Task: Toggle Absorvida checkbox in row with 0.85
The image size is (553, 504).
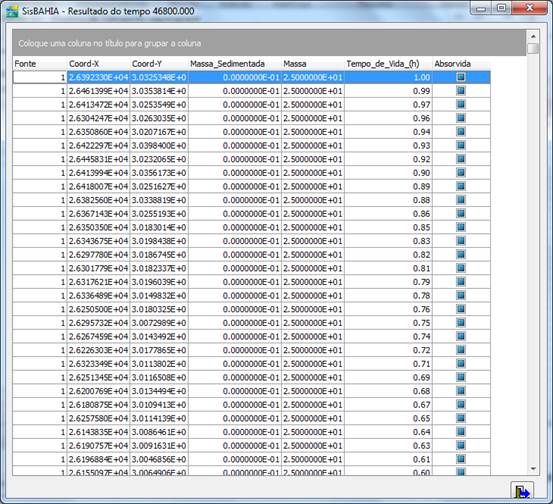Action: [461, 227]
